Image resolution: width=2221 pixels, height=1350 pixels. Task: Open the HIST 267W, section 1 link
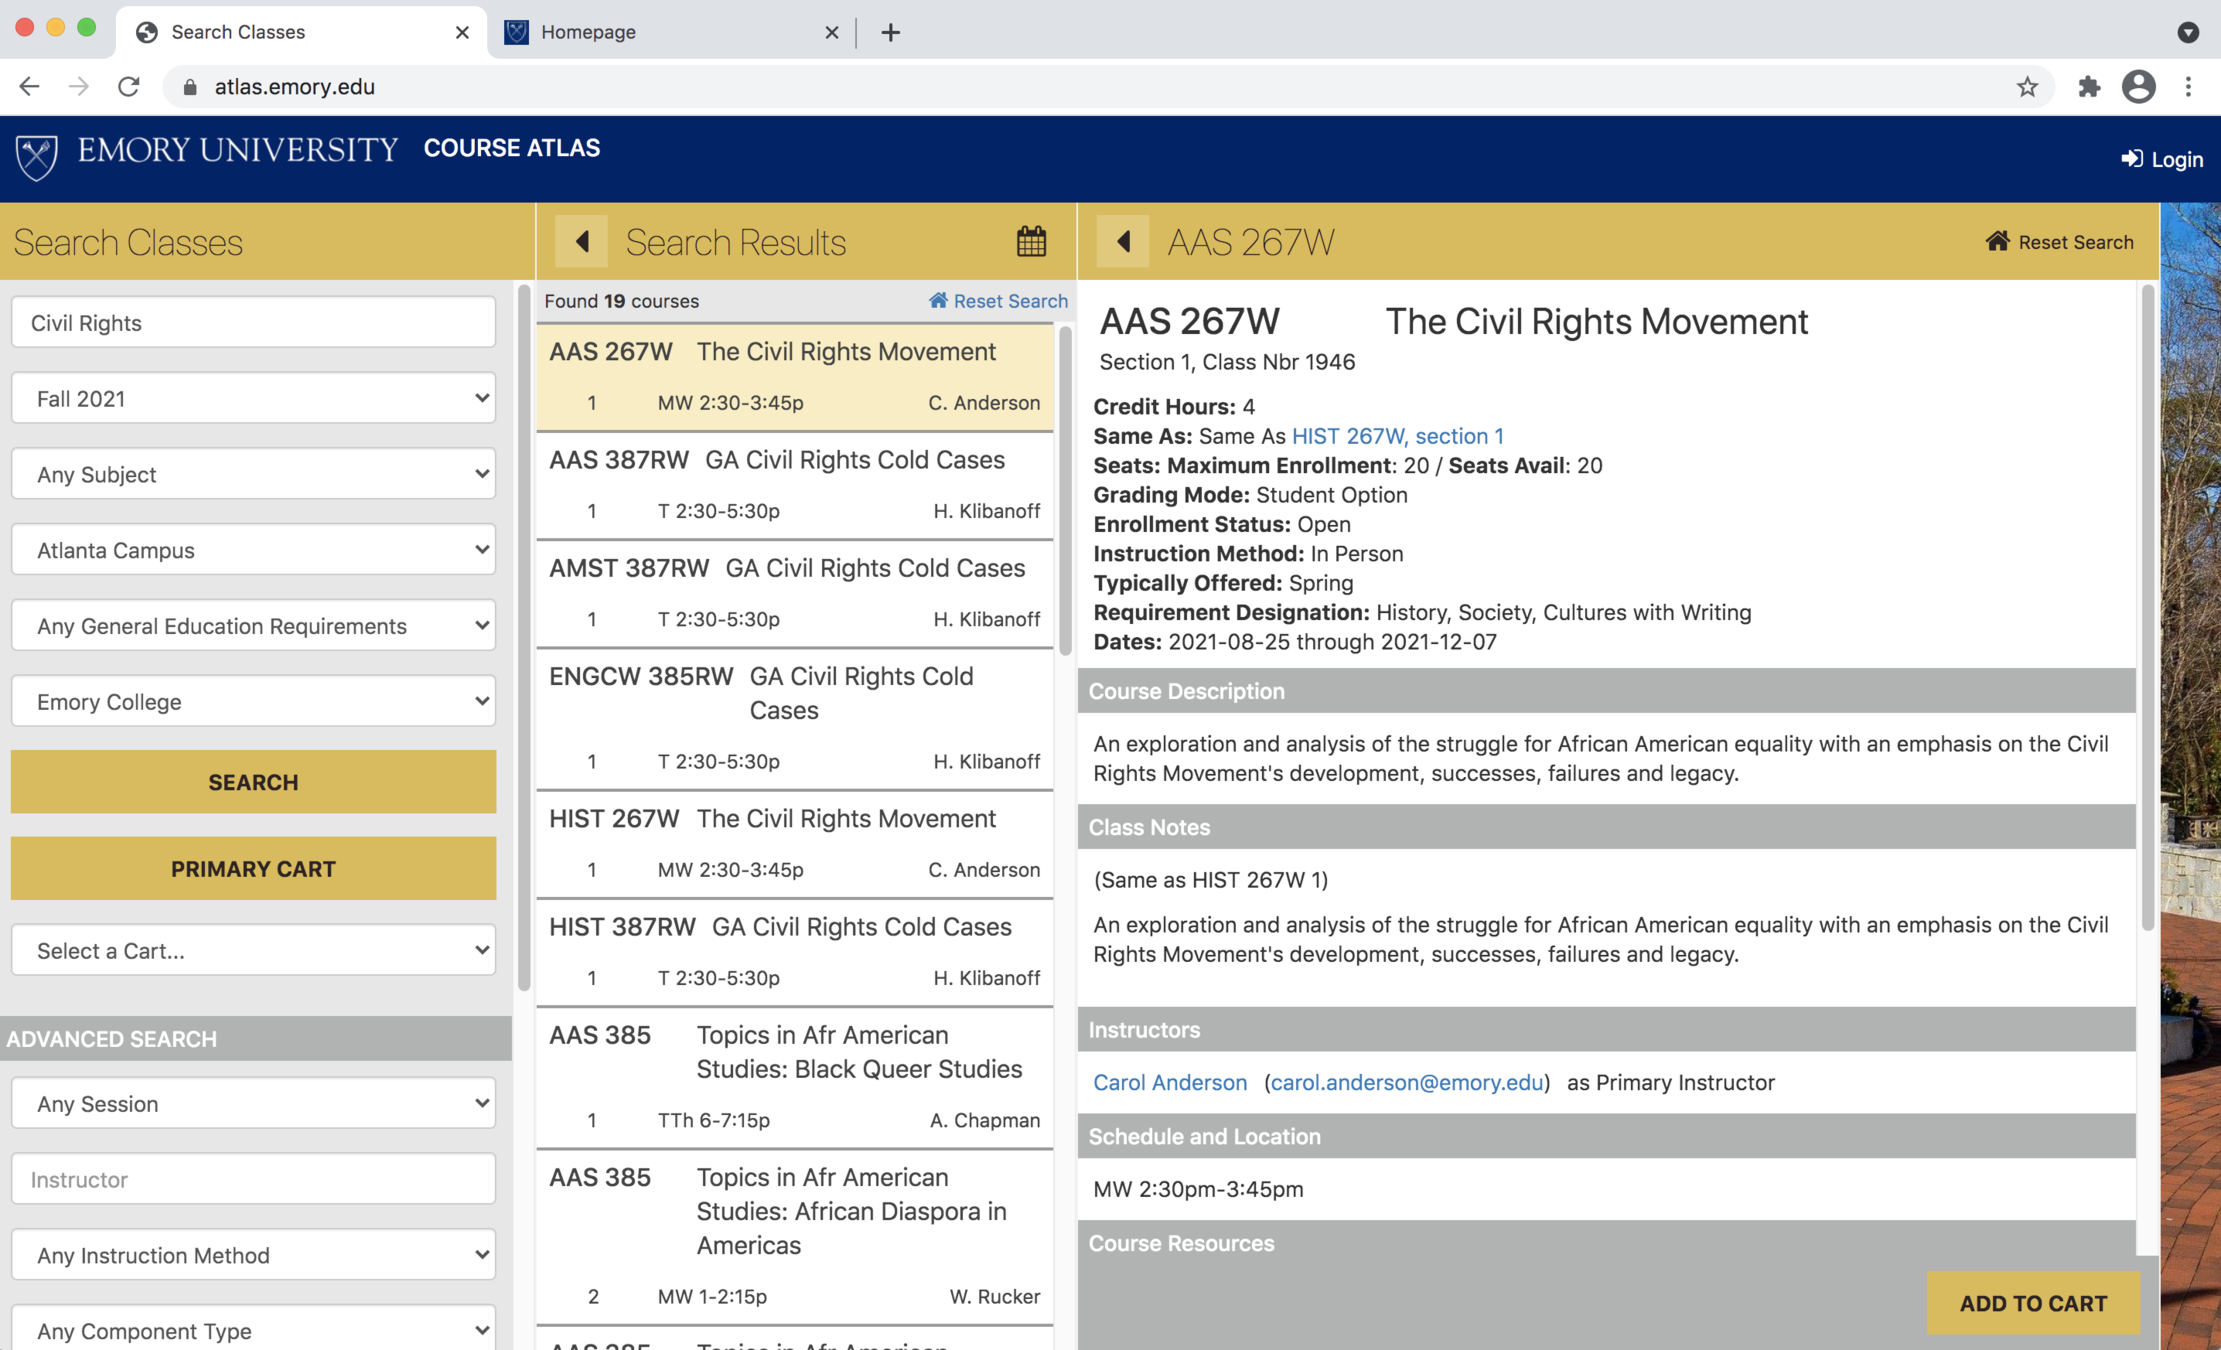[1397, 436]
